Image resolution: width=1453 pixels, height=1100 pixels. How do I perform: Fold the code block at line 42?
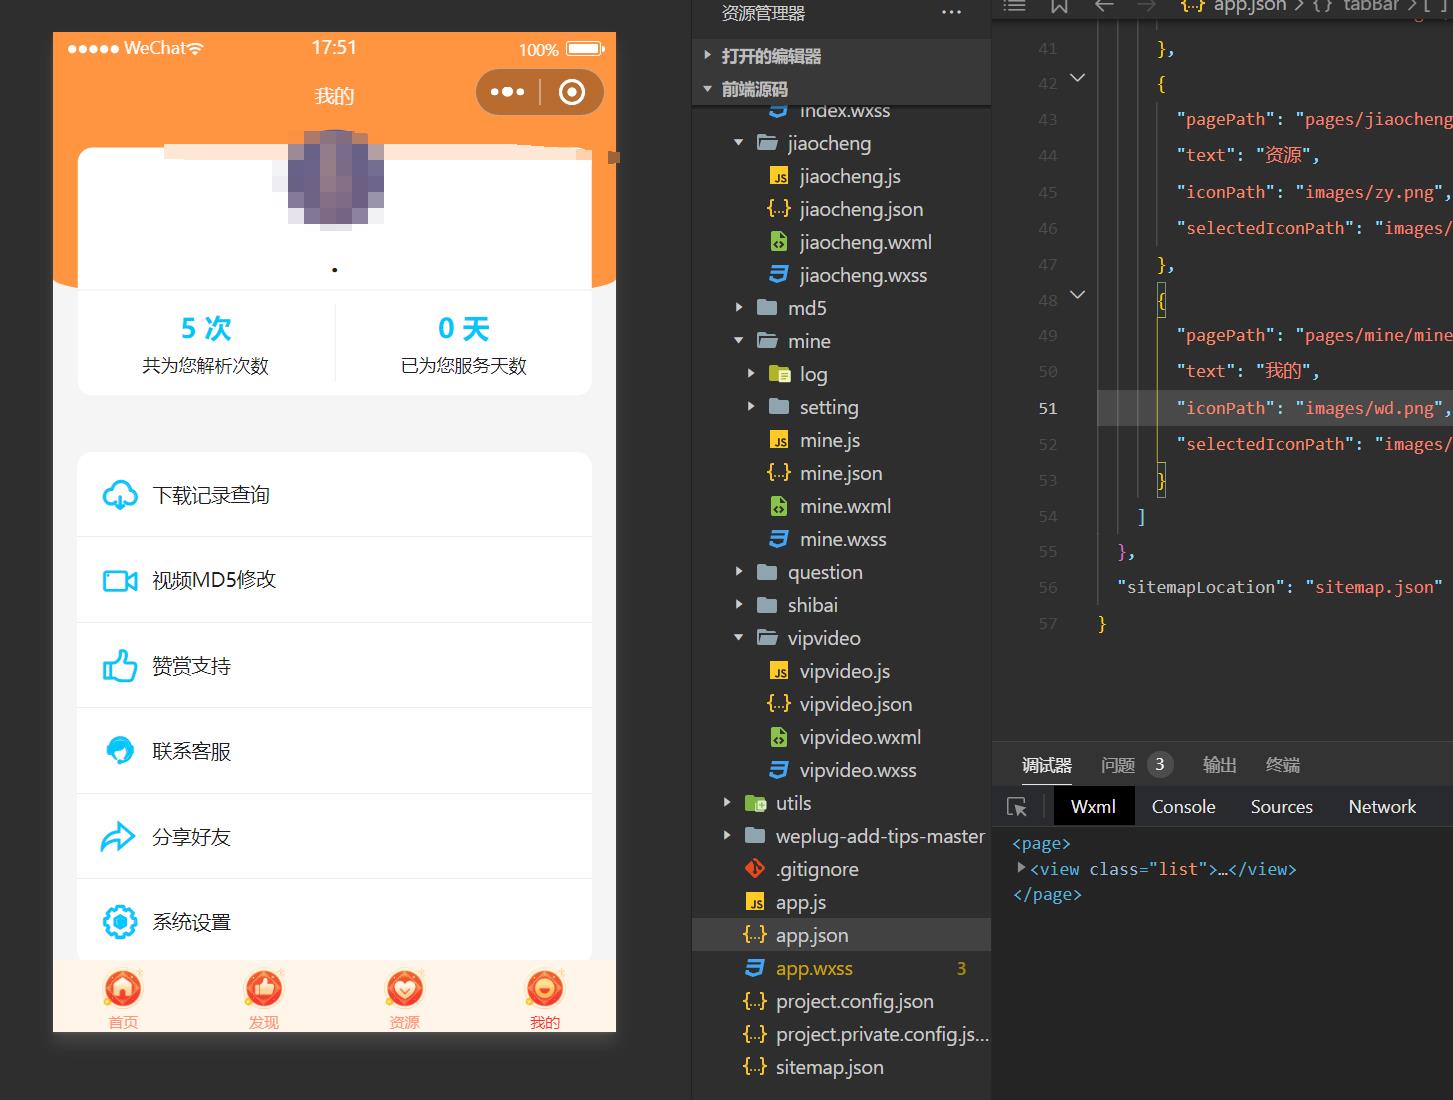(1077, 78)
